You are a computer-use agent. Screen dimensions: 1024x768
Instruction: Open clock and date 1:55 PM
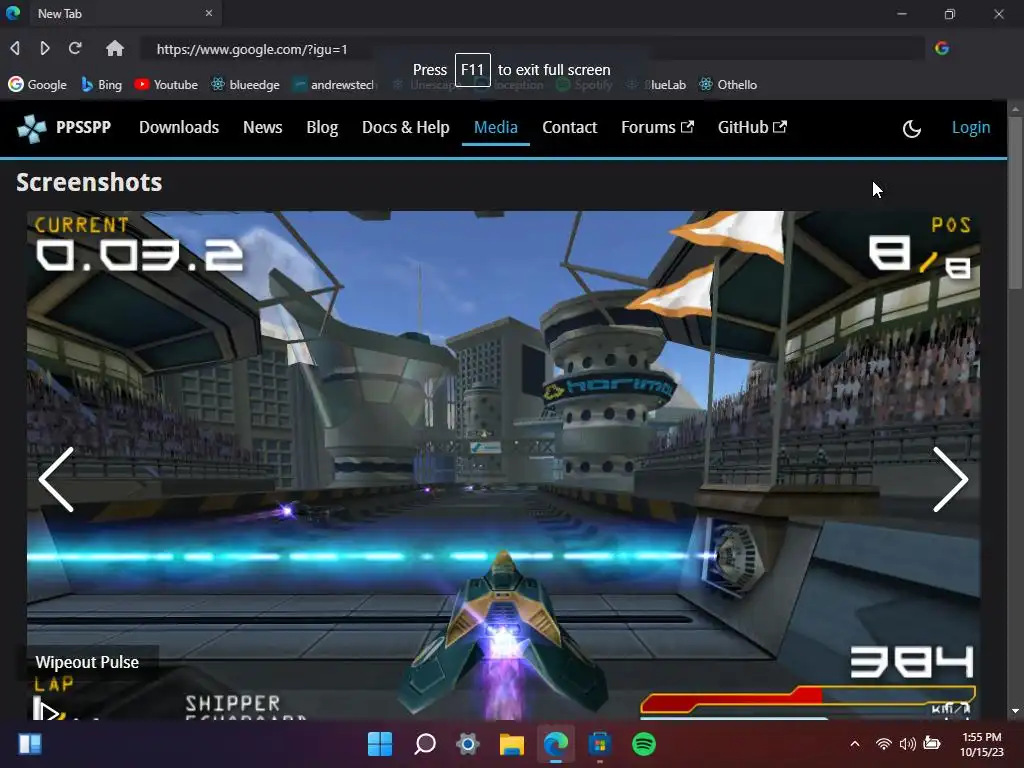click(x=982, y=744)
